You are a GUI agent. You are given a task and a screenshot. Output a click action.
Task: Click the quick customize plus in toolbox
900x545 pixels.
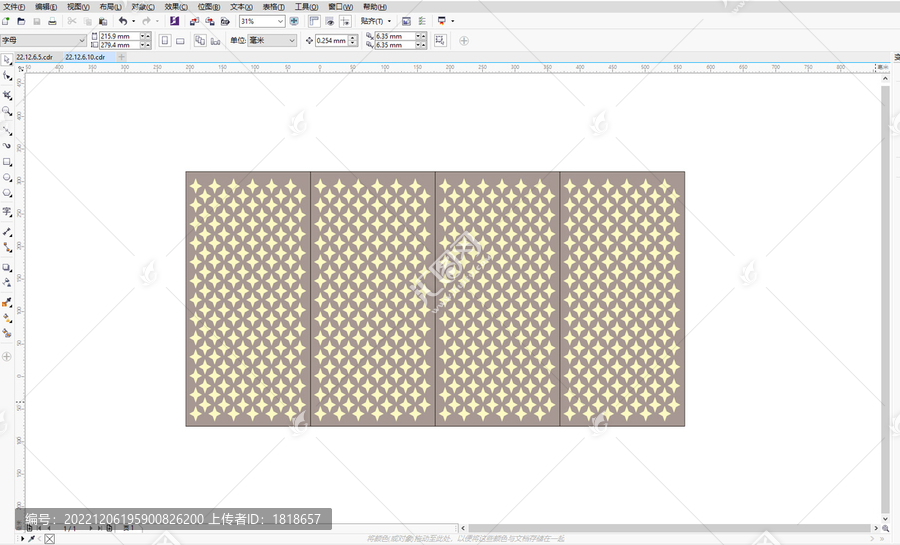(x=6, y=357)
